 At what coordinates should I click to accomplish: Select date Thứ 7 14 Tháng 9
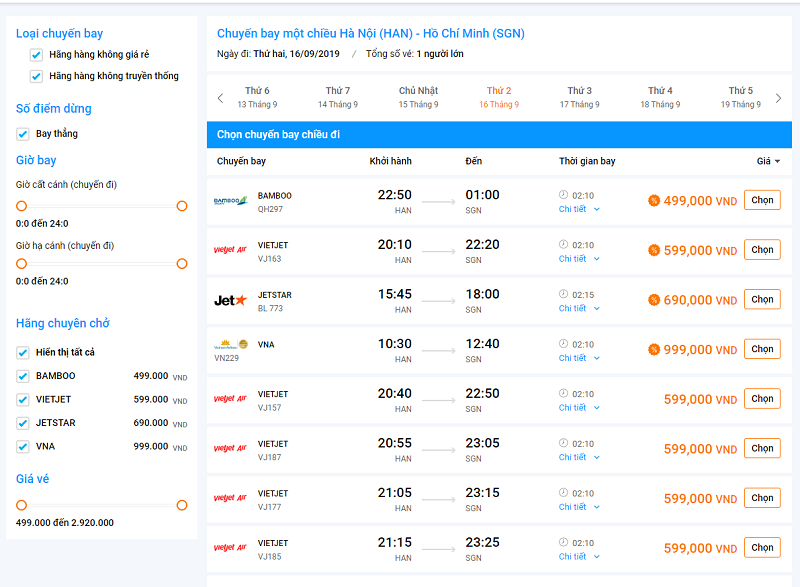click(338, 97)
